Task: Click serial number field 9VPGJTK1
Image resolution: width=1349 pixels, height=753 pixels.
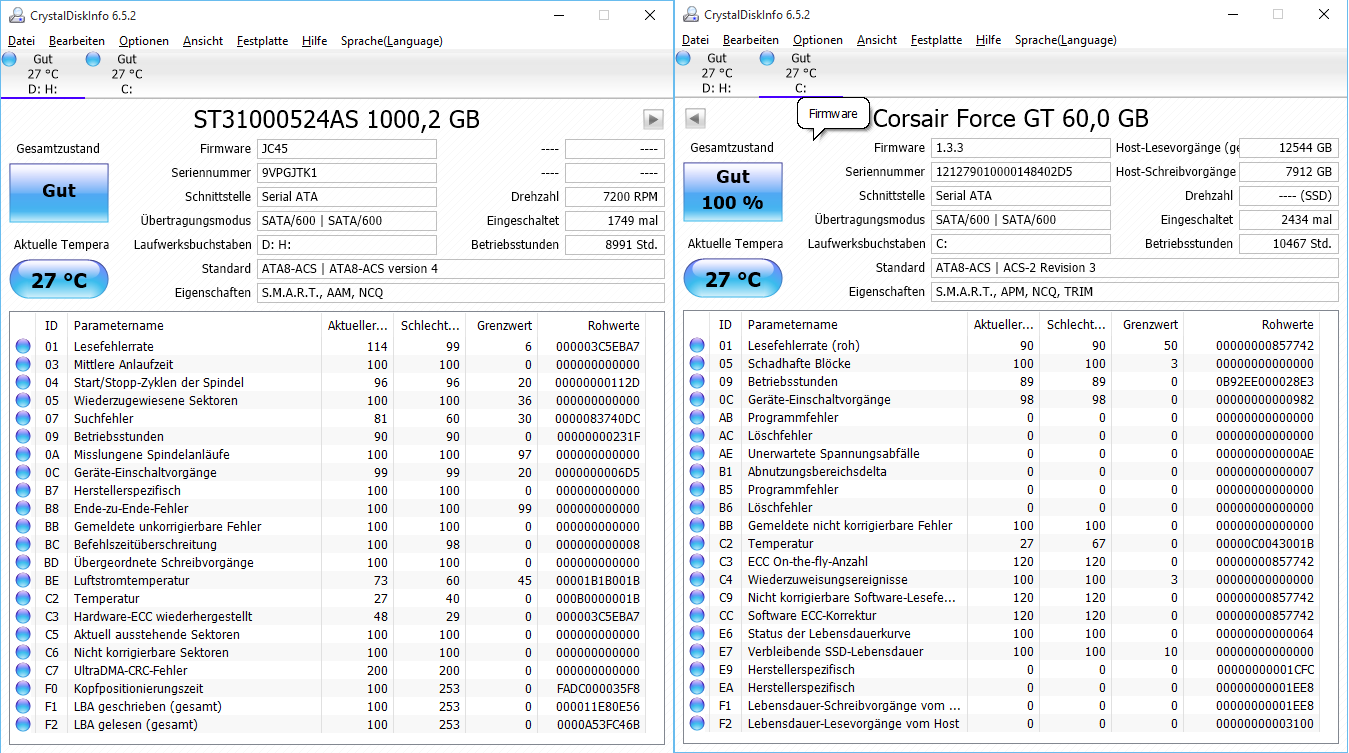Action: click(x=346, y=173)
